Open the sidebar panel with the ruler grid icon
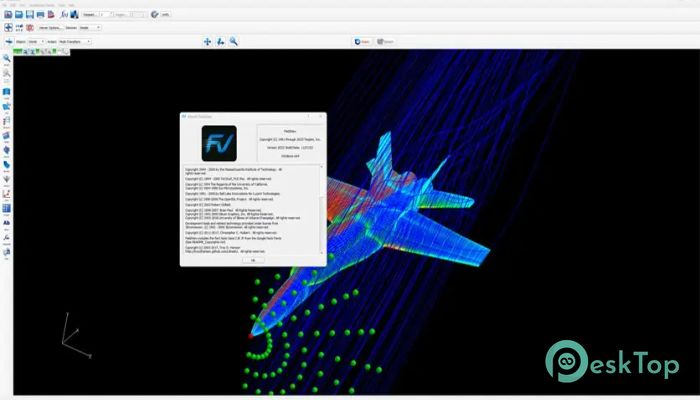Image resolution: width=700 pixels, height=400 pixels. pos(6,121)
